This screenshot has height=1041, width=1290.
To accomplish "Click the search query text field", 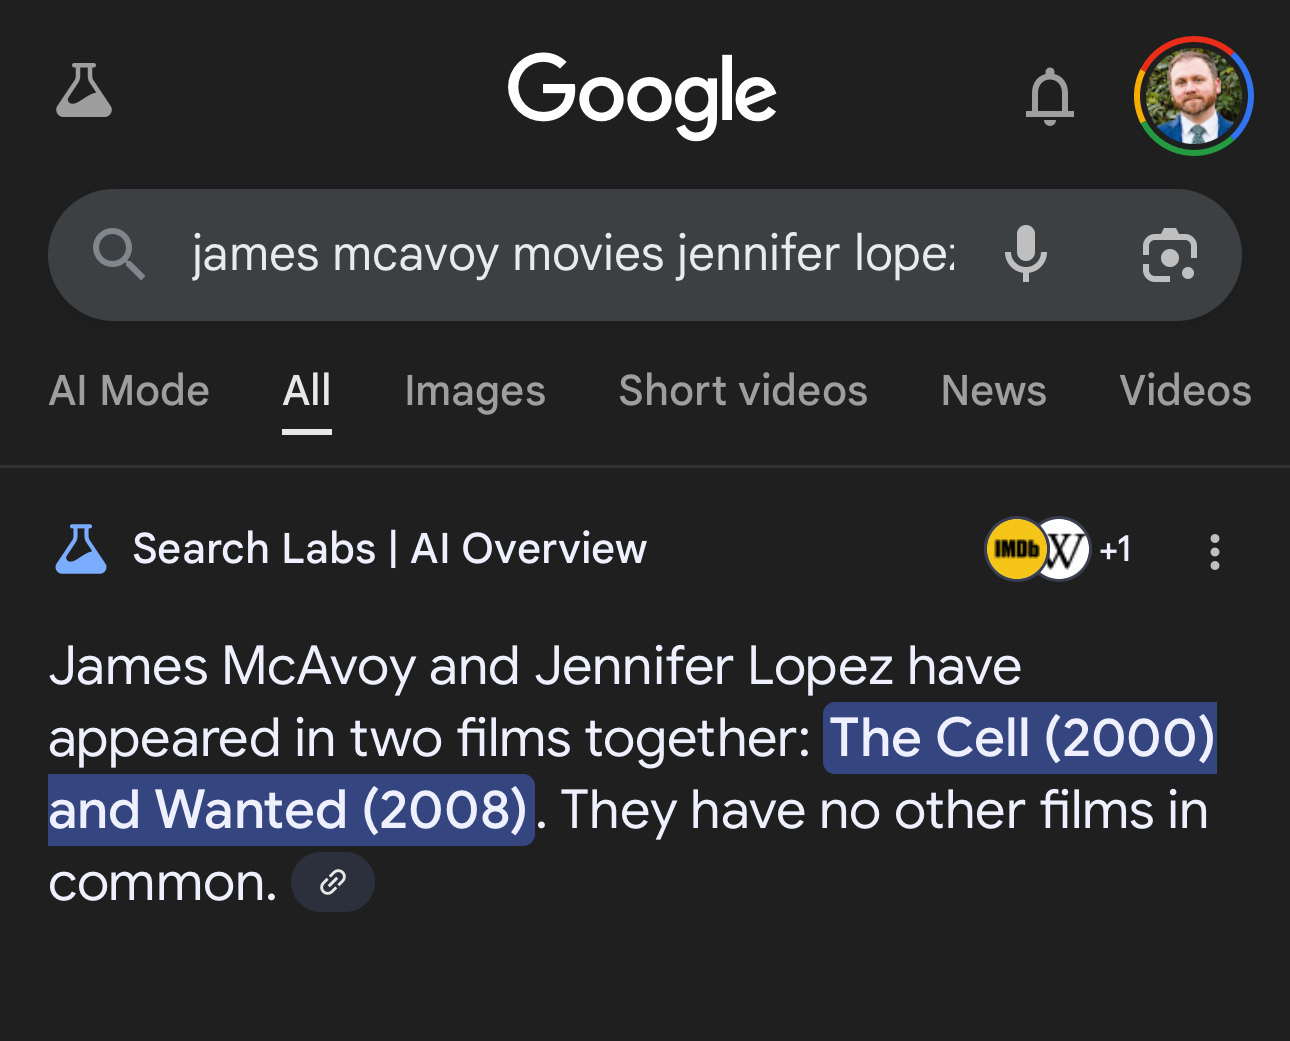I will [x=573, y=254].
